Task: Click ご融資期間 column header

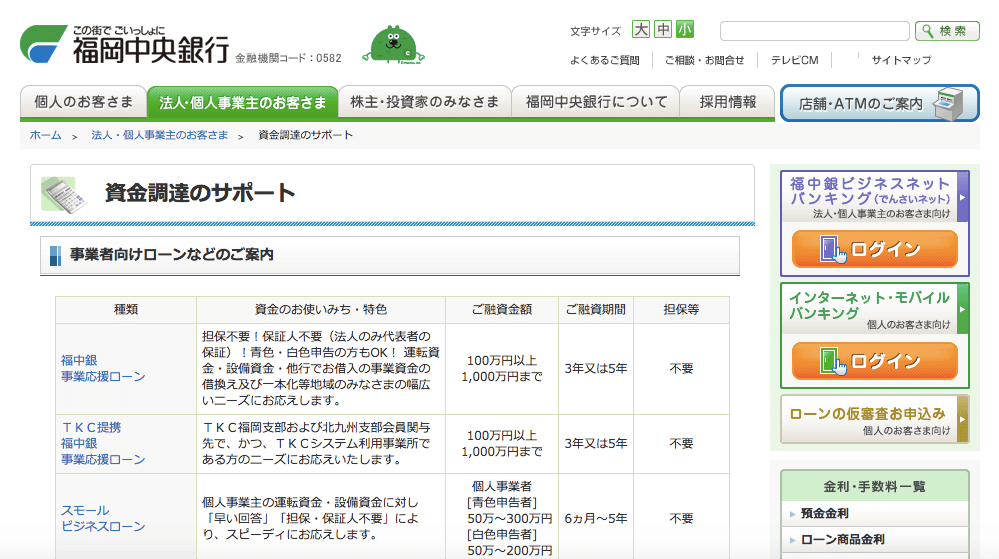Action: pos(596,309)
